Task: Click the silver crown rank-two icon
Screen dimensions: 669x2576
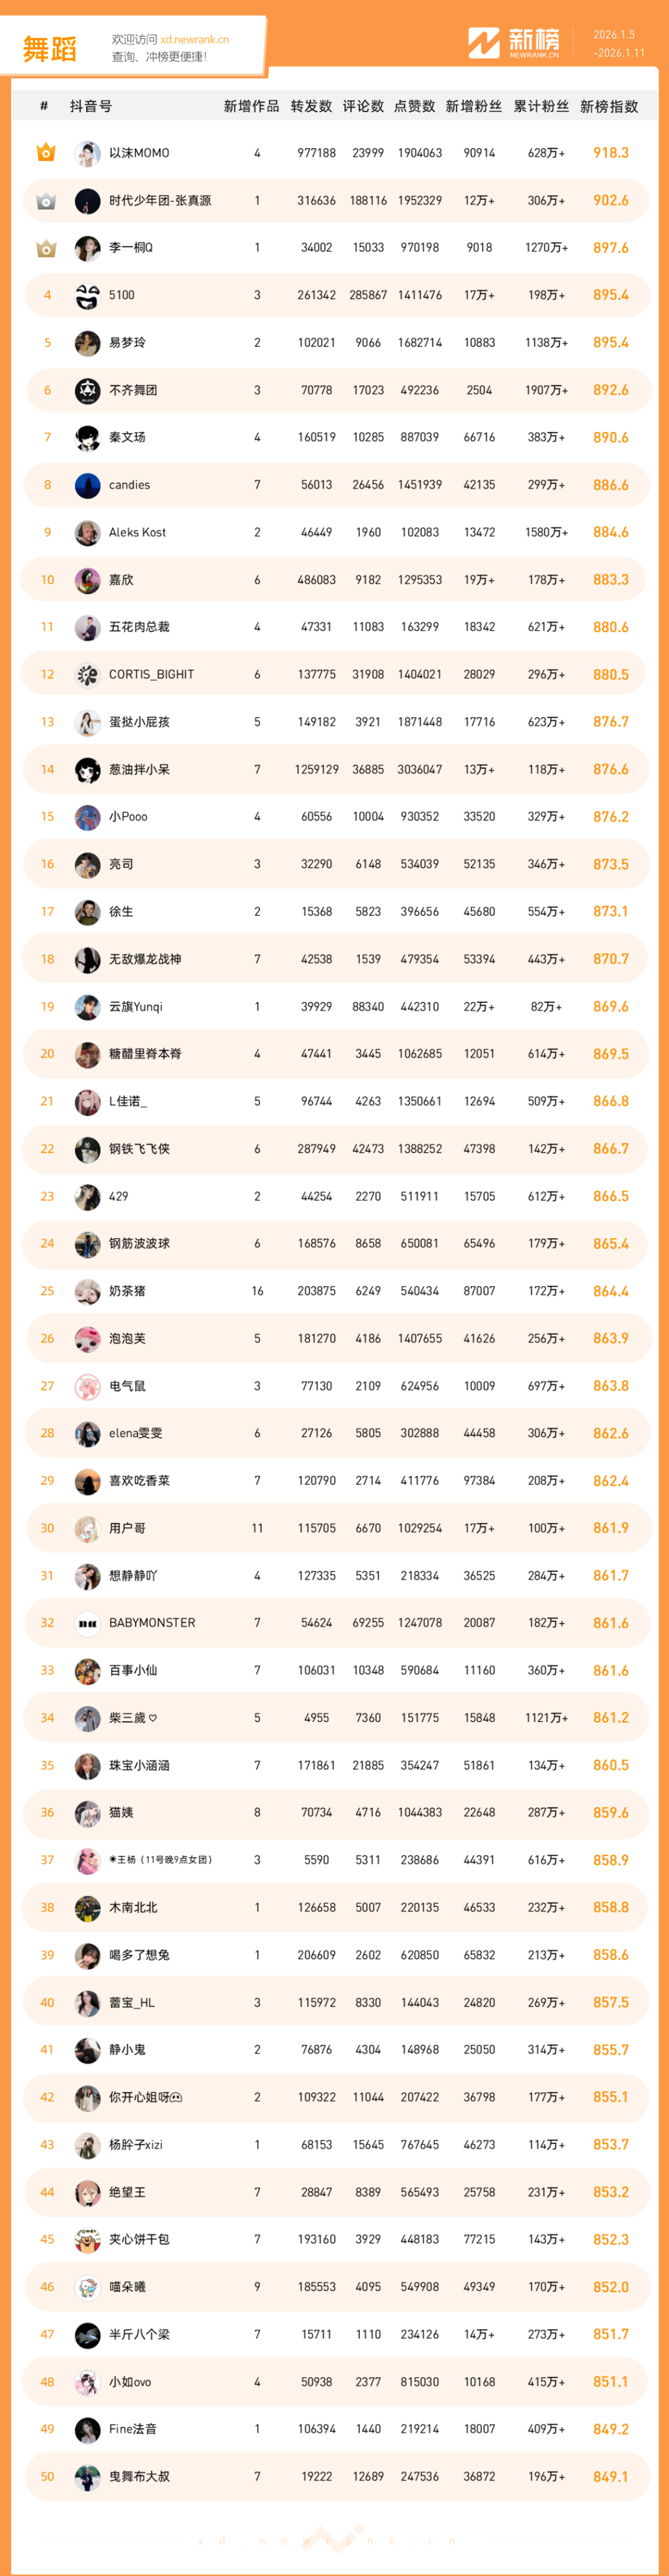Action: click(x=46, y=201)
